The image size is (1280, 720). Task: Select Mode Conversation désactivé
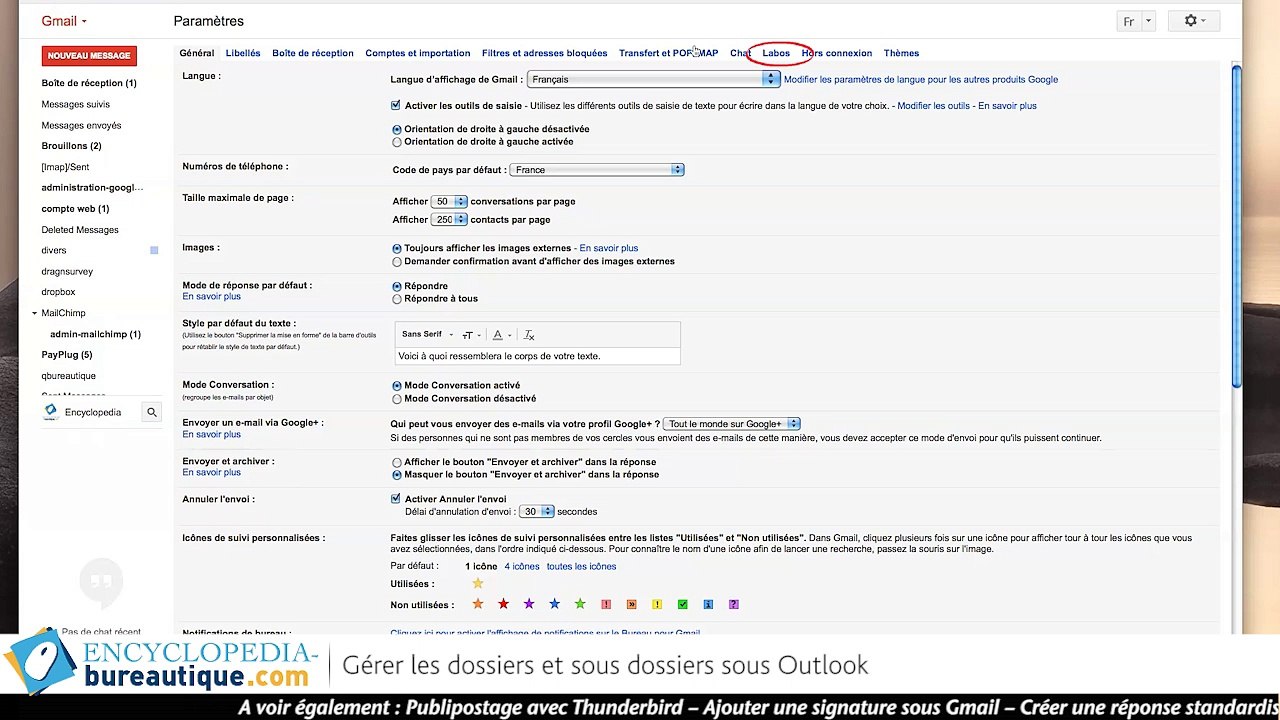(x=397, y=399)
